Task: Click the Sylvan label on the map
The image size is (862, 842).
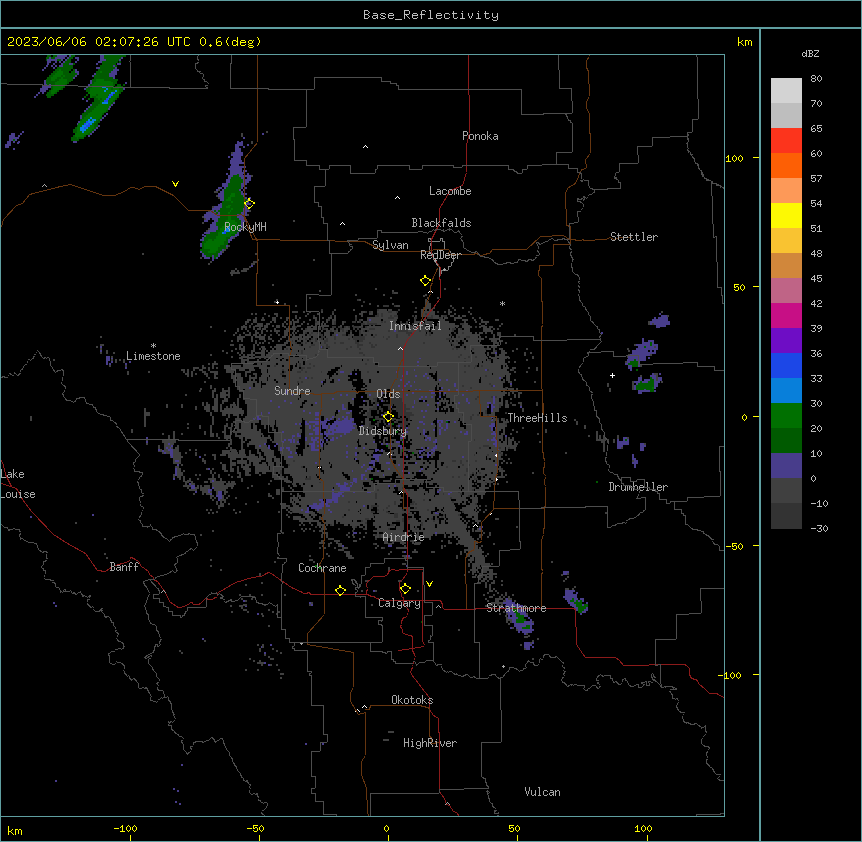Action: pos(390,245)
